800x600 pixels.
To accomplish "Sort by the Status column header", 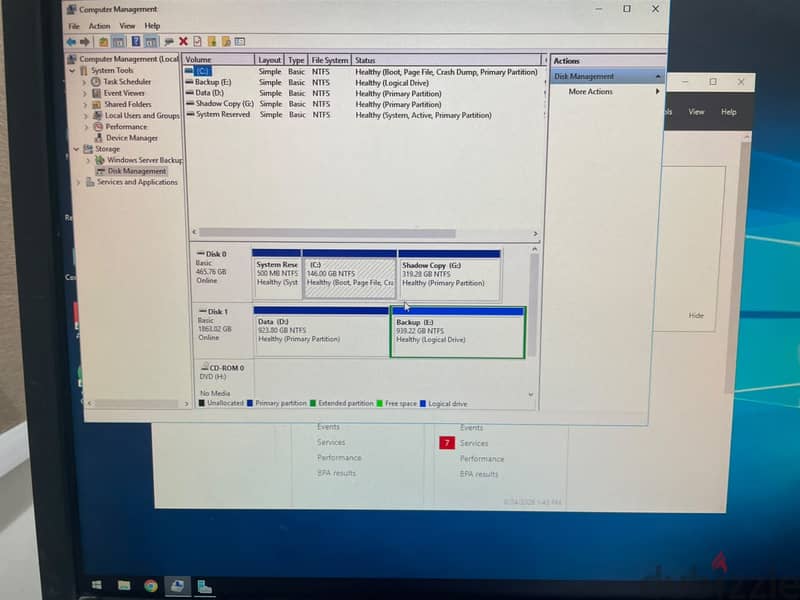I will [x=446, y=60].
